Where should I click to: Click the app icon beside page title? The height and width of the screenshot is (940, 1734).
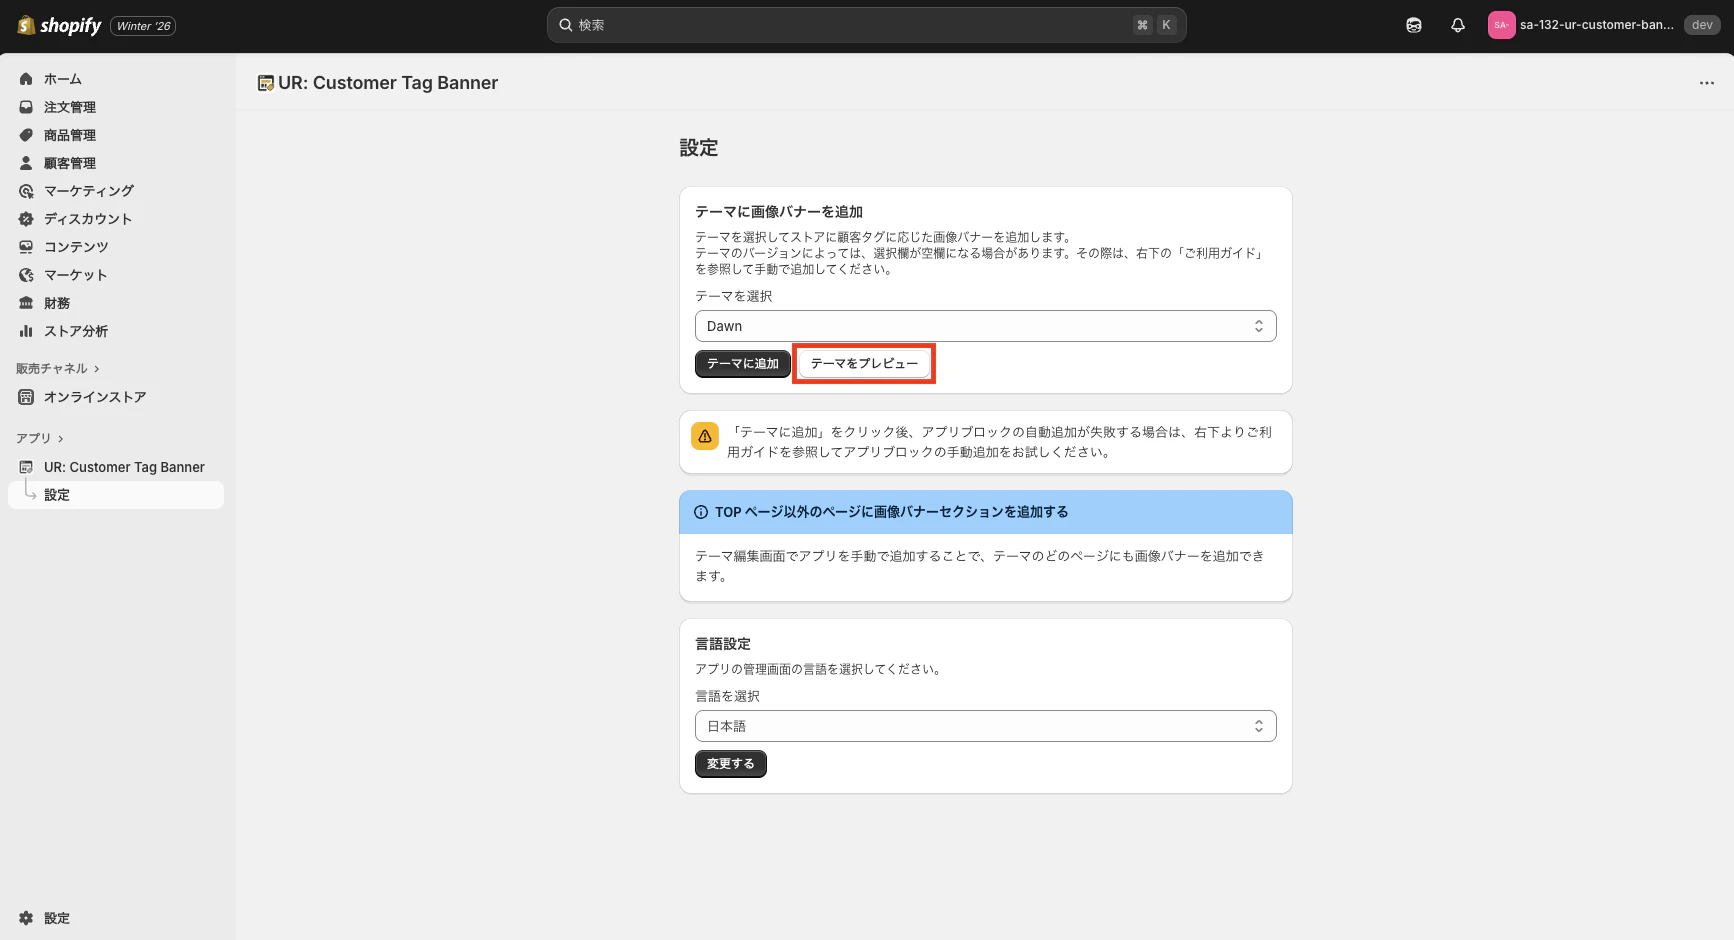click(x=266, y=83)
